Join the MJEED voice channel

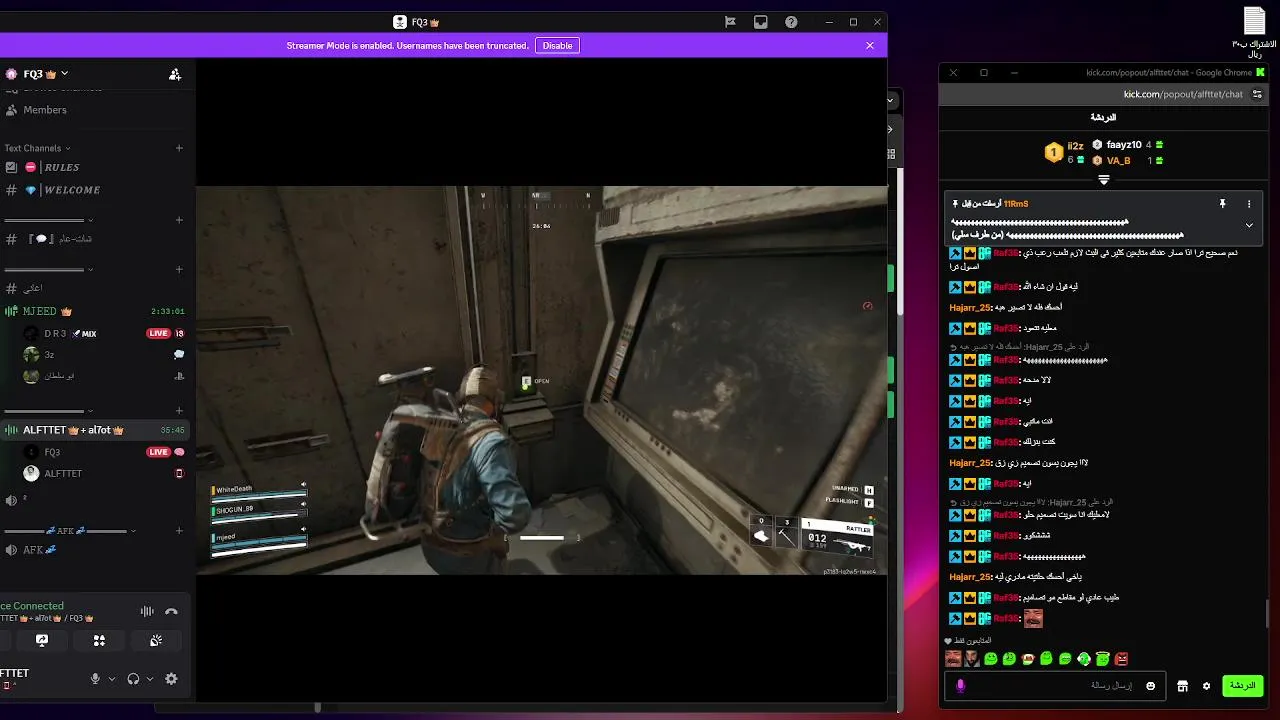[94, 311]
